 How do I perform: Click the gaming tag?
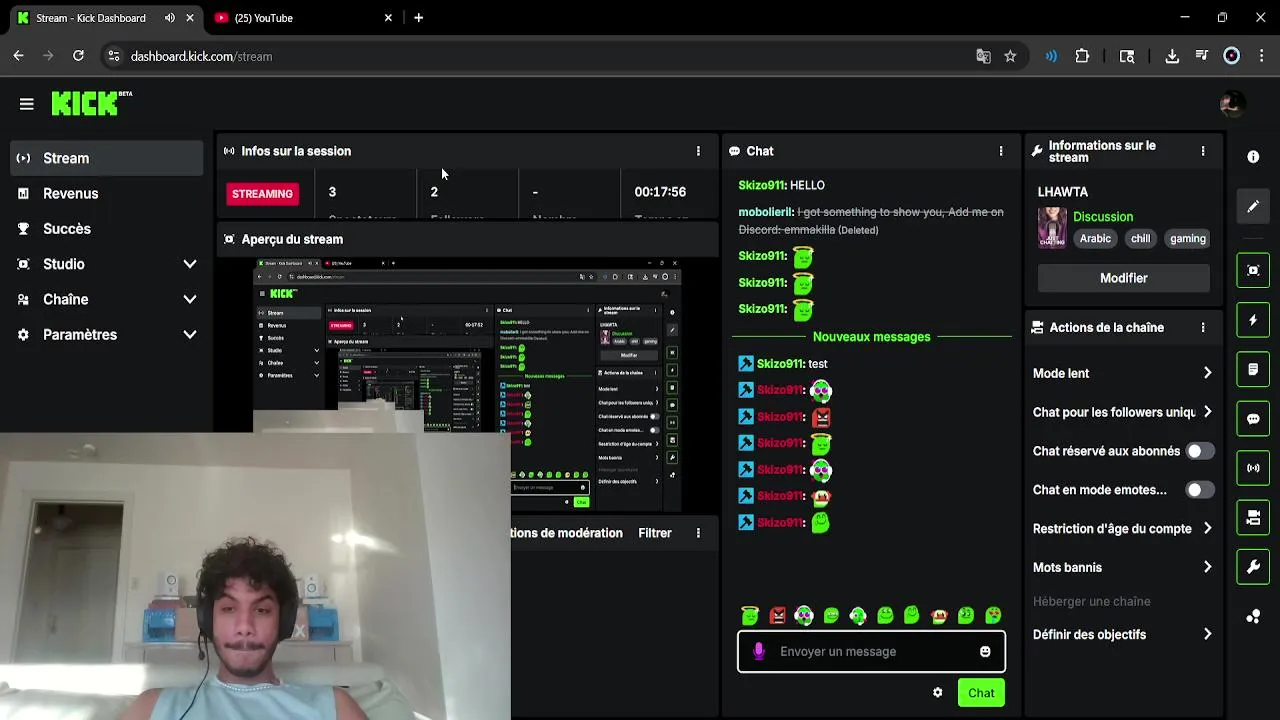(x=1188, y=239)
